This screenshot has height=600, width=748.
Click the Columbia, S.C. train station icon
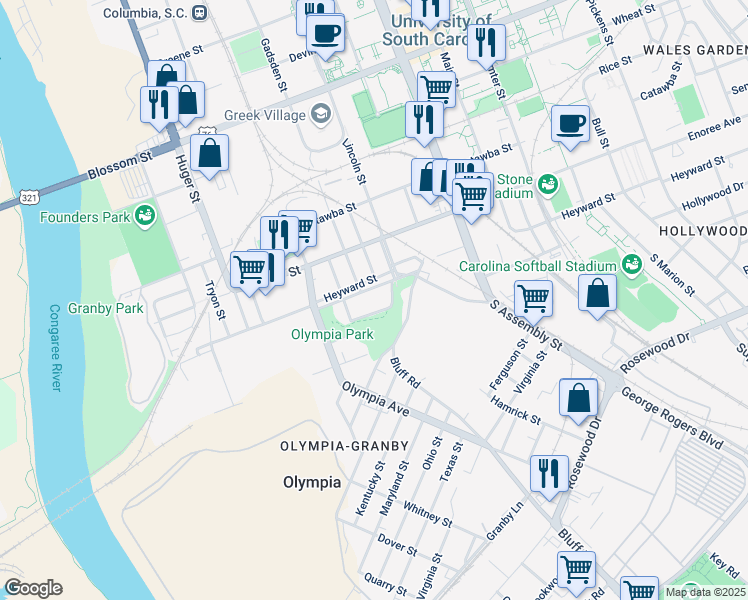pos(199,13)
